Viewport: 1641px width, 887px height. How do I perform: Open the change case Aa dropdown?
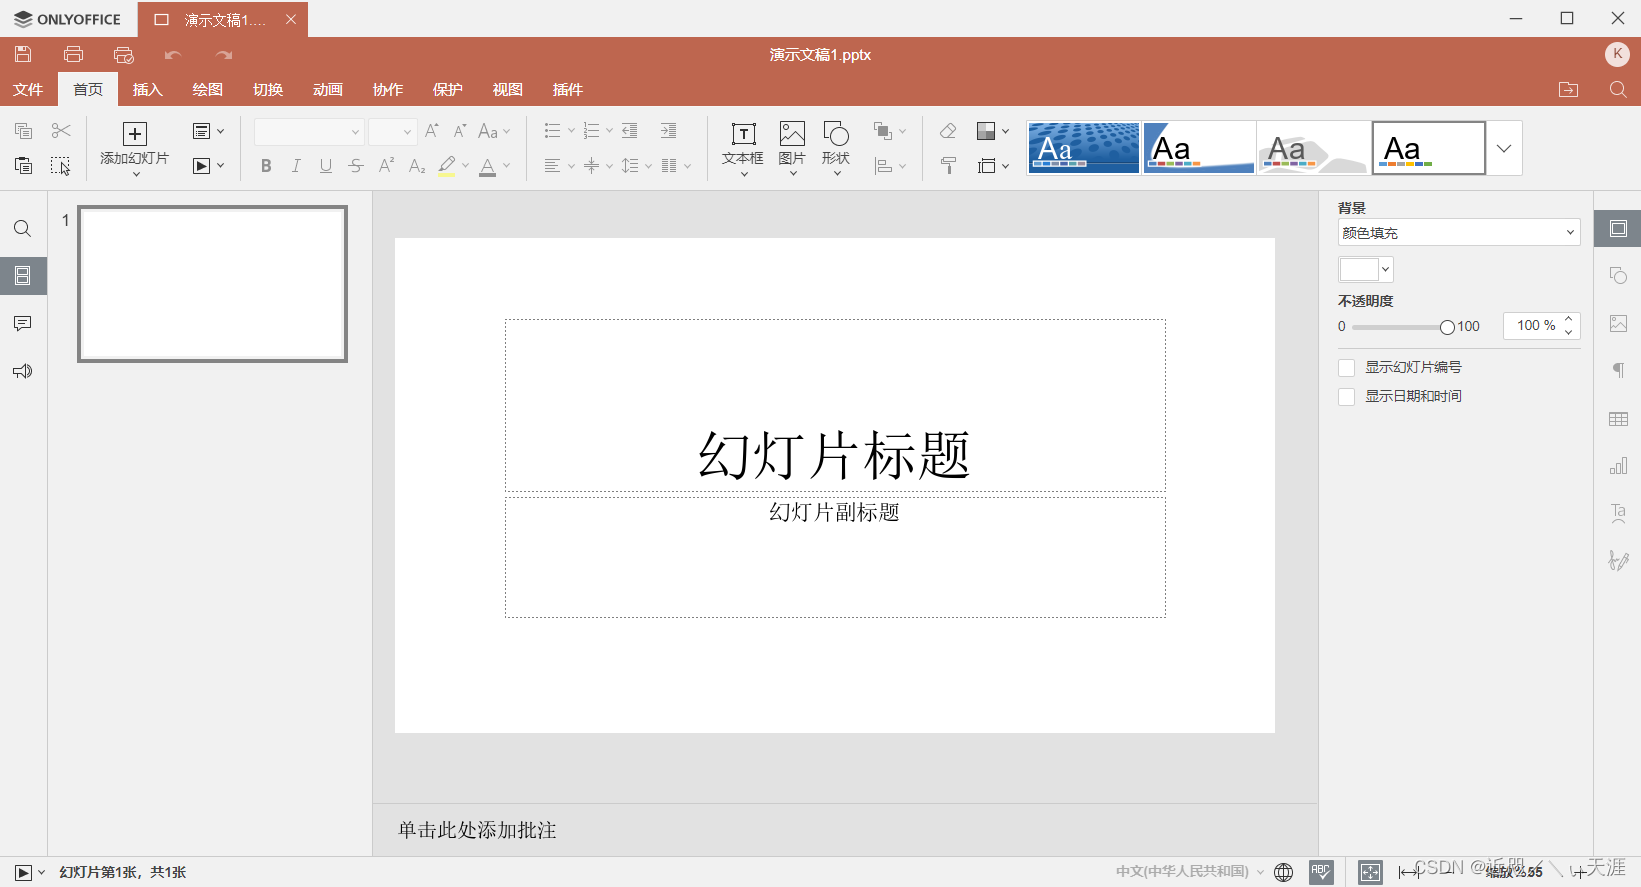coord(494,131)
